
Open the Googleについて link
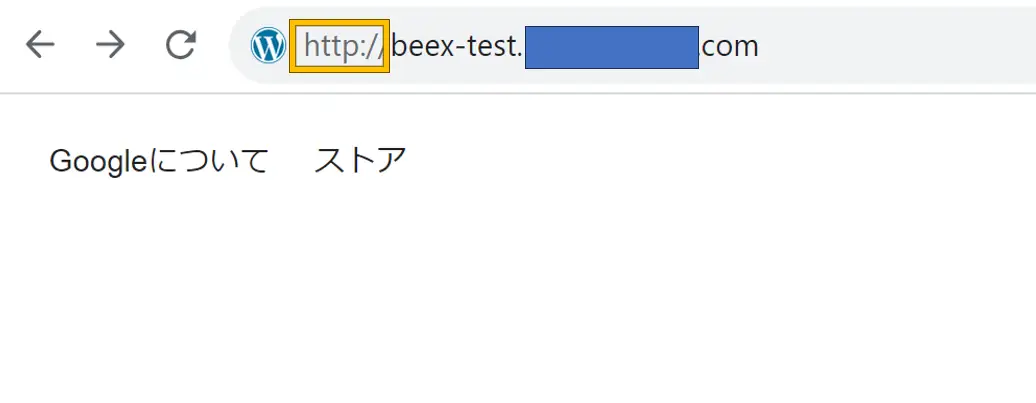(x=159, y=161)
